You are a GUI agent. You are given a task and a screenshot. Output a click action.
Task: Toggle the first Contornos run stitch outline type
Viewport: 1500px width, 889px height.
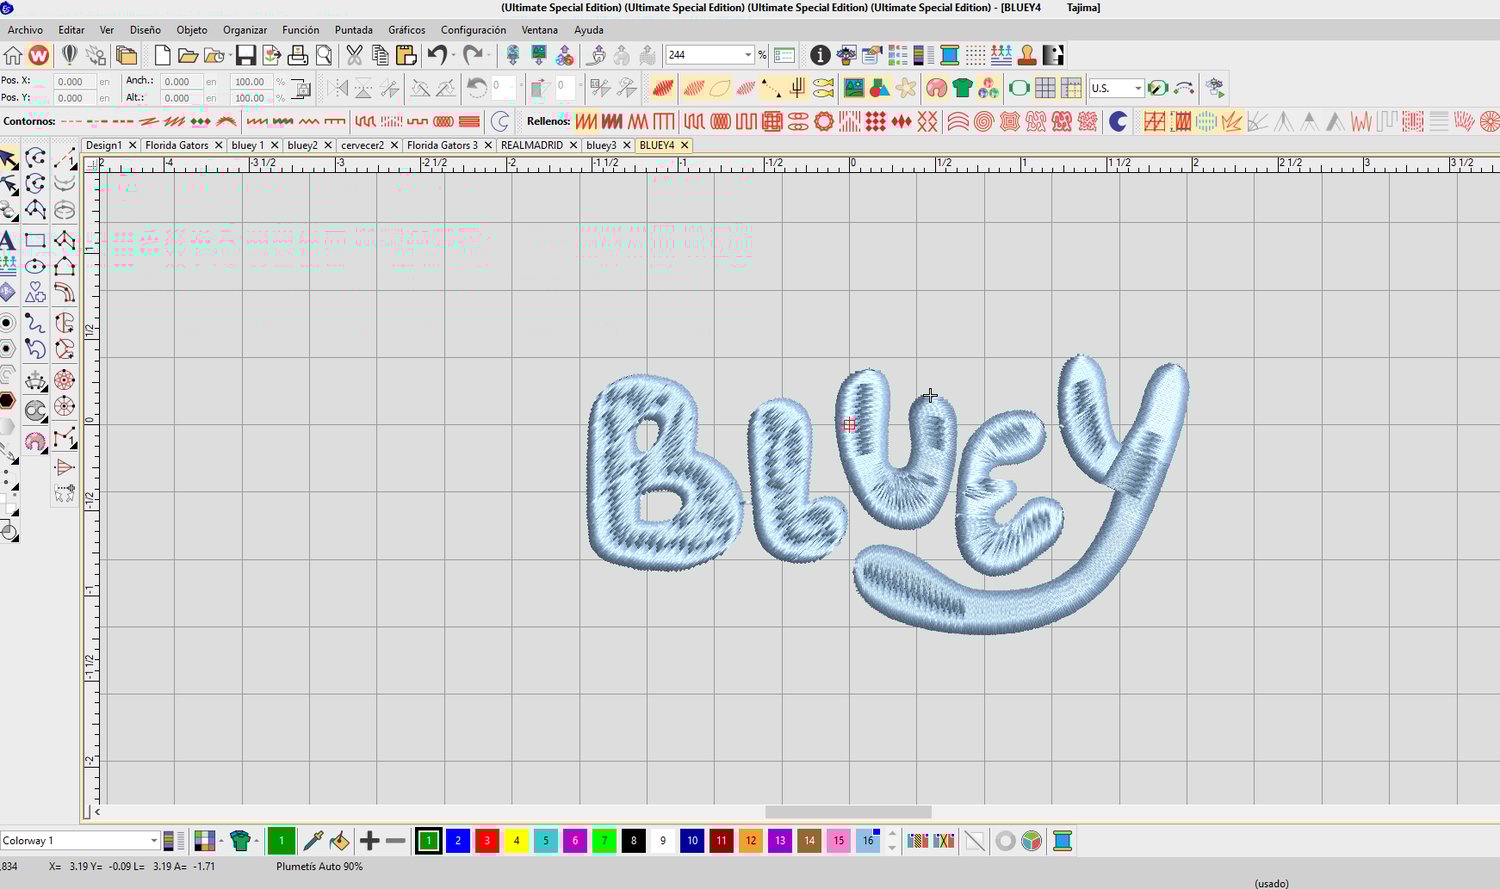70,121
